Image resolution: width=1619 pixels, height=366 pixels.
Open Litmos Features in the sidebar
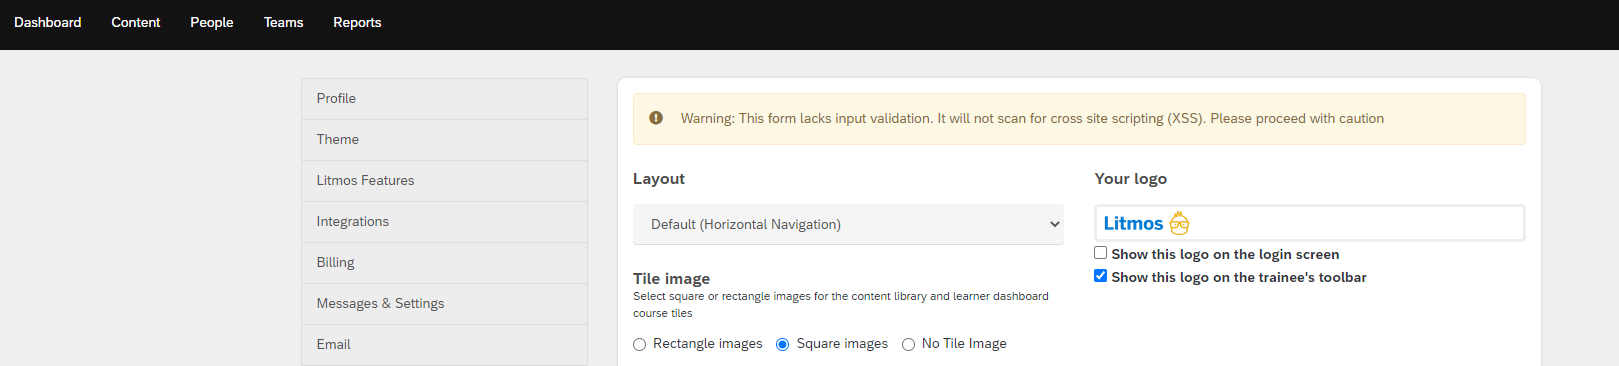tap(444, 181)
